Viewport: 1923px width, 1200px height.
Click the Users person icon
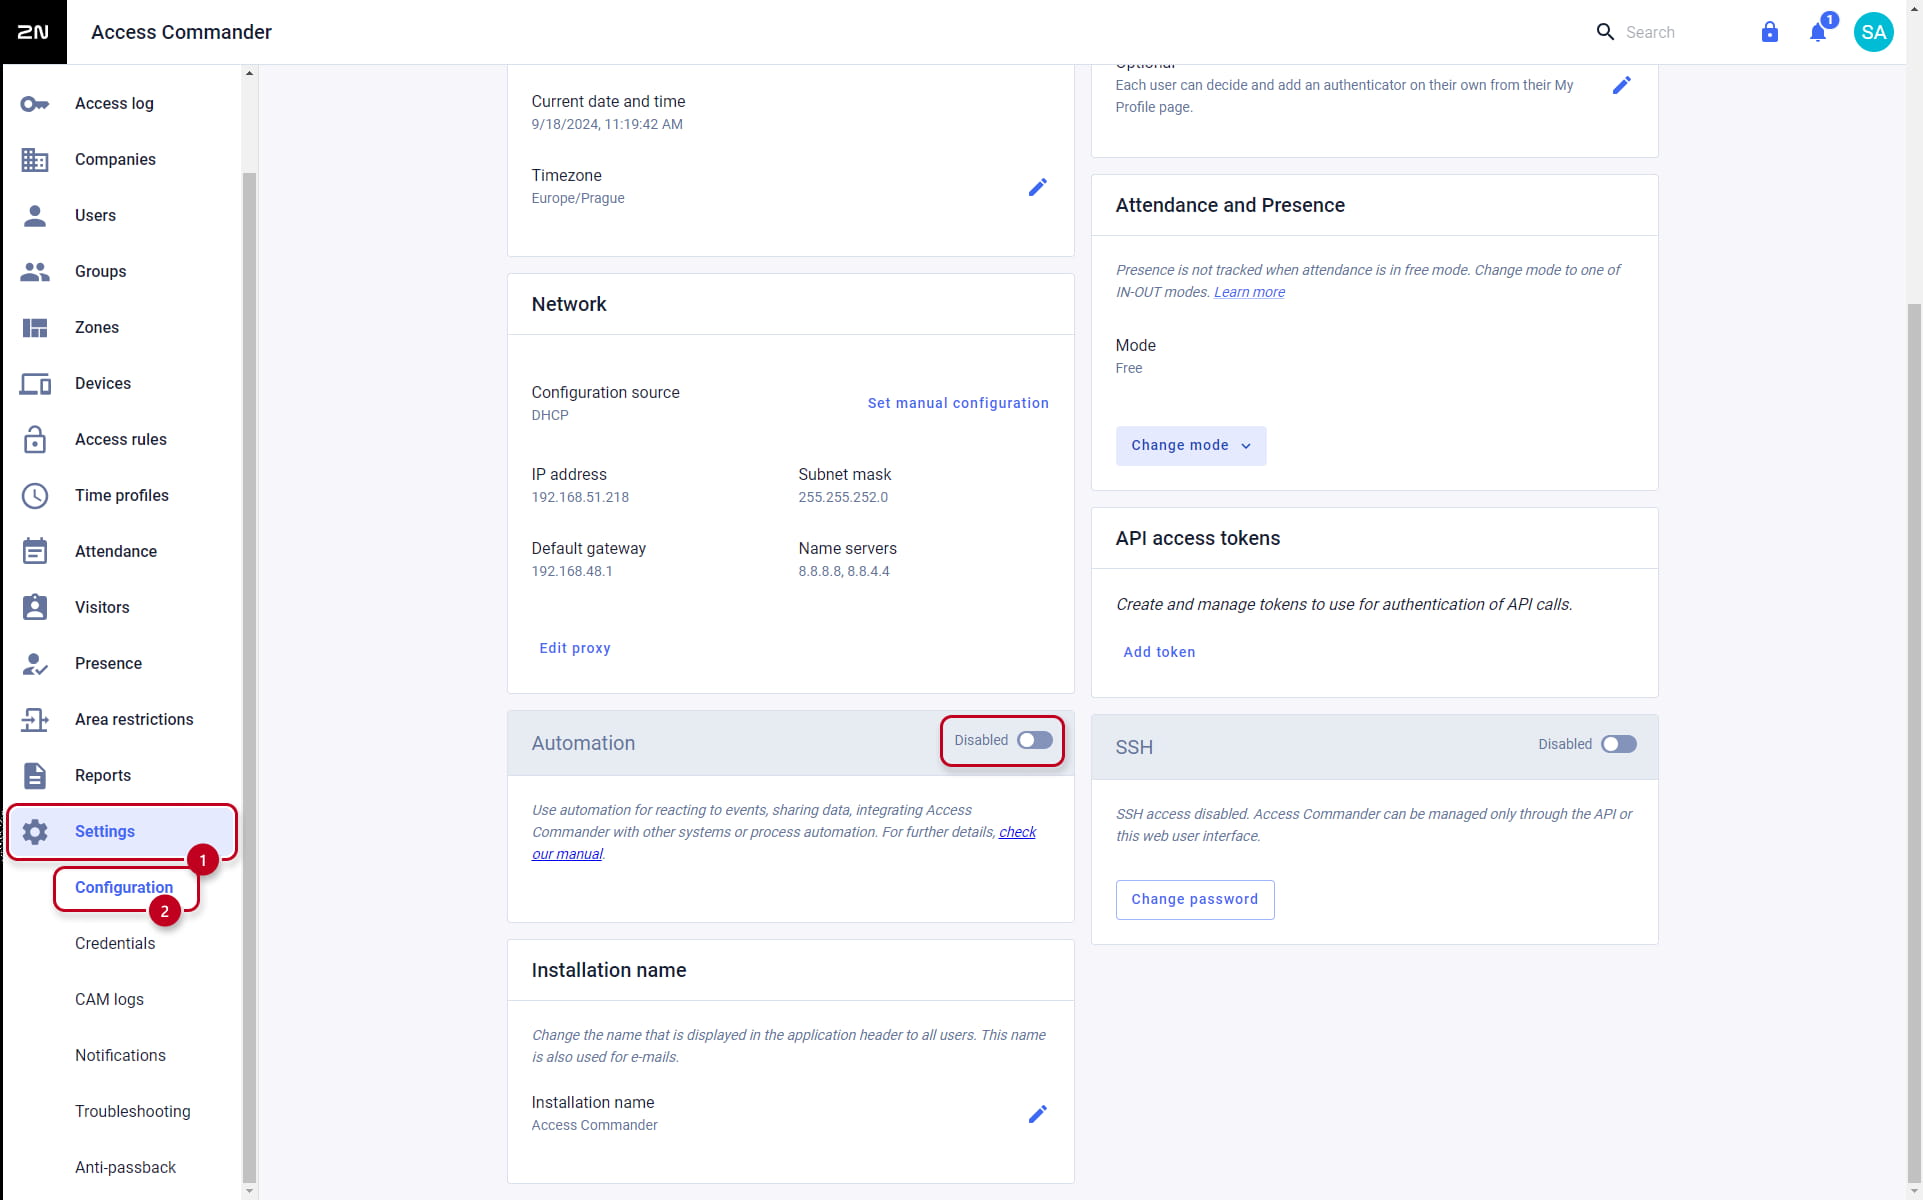[x=35, y=216]
